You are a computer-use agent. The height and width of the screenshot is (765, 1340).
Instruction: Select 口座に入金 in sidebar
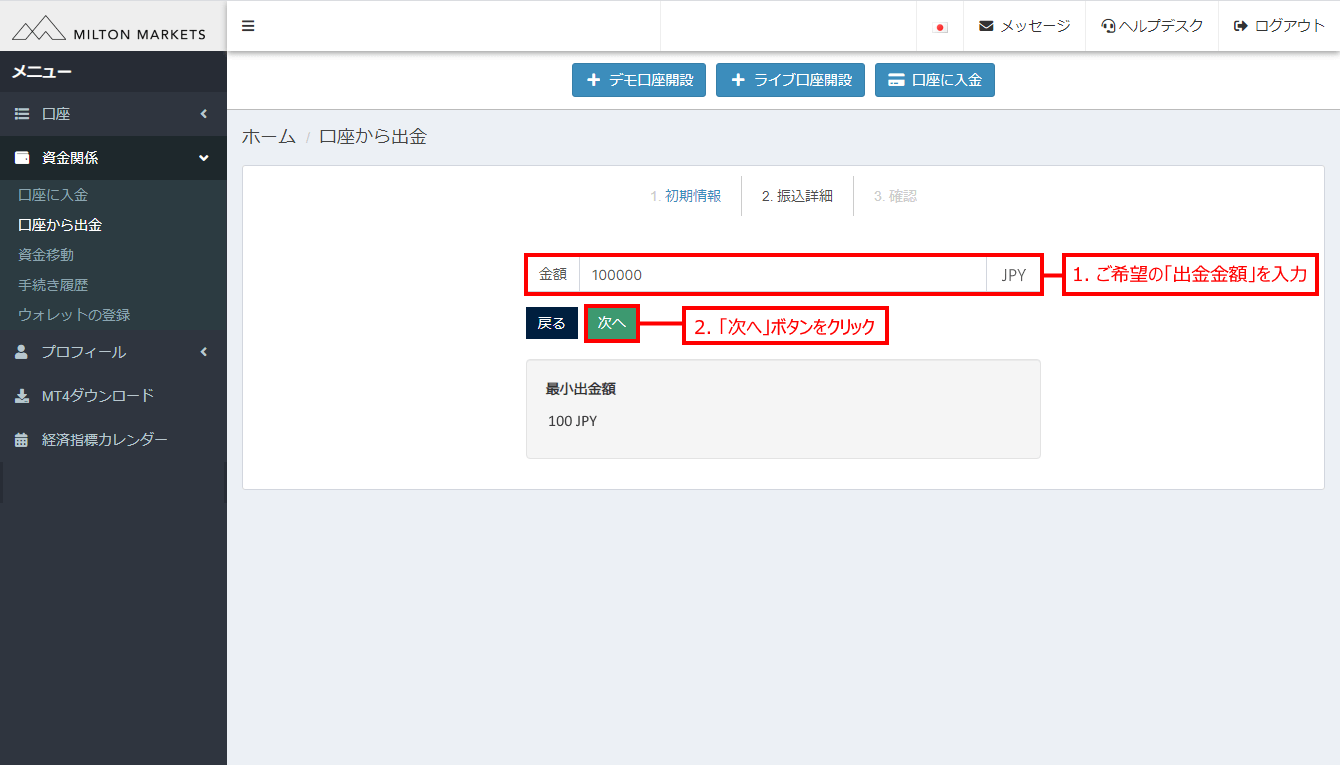tap(53, 195)
